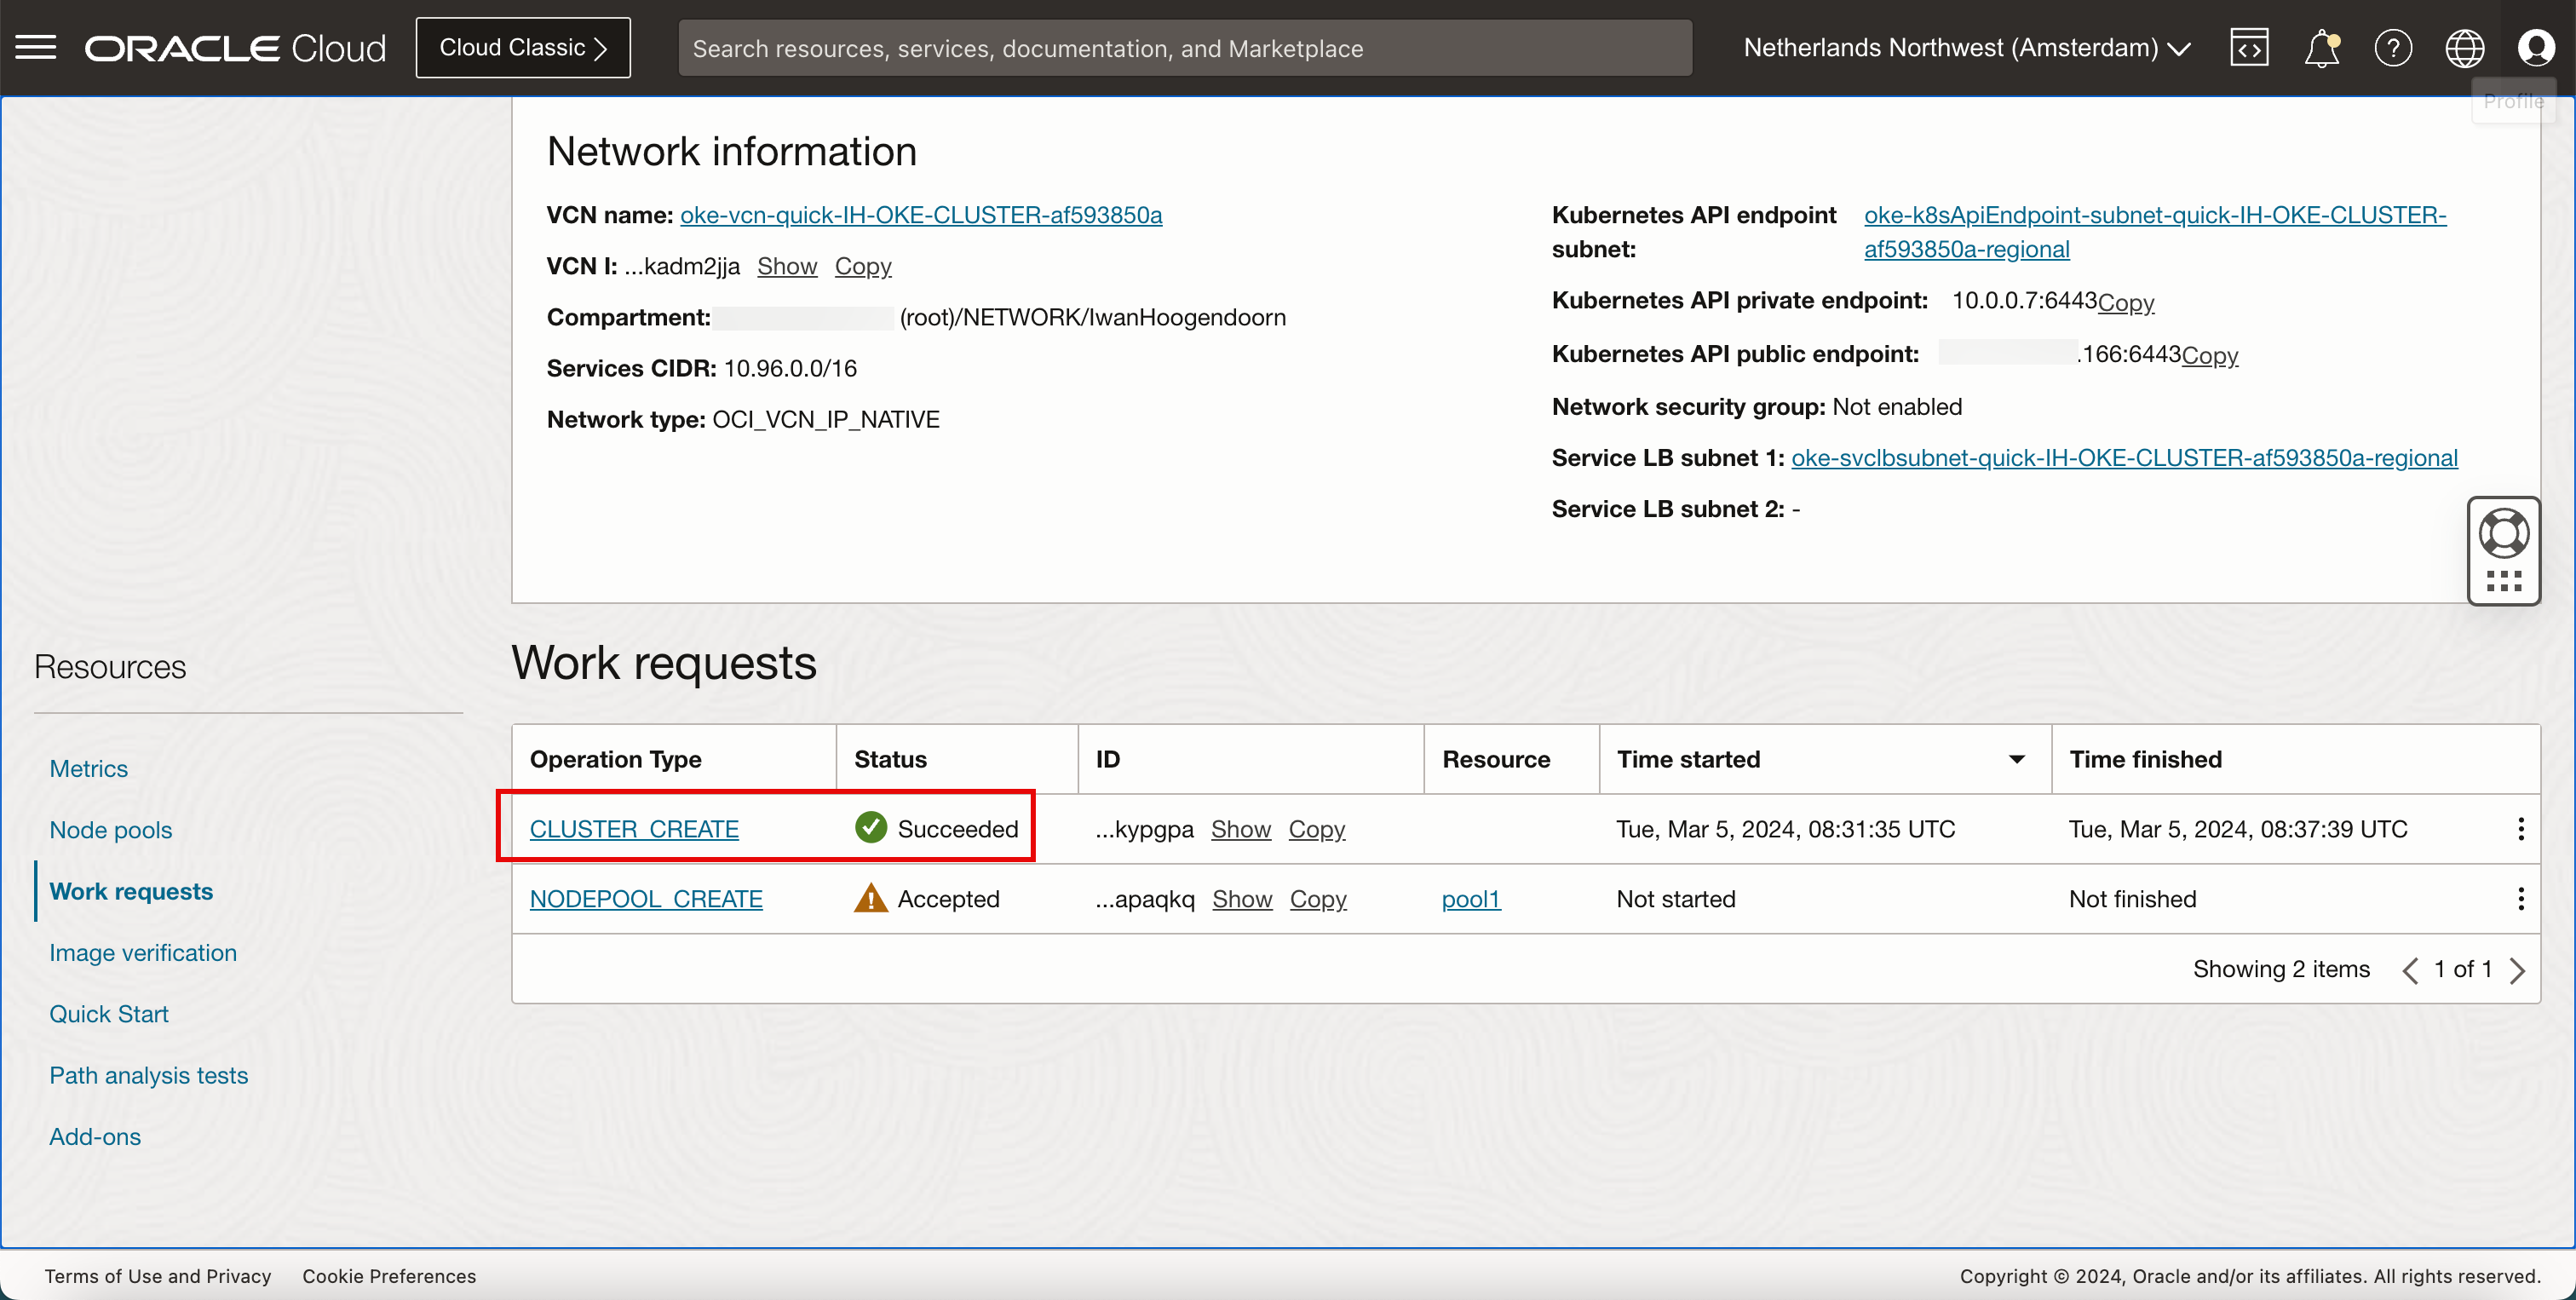The image size is (2576, 1300).
Task: Open the language globe icon
Action: coord(2464,47)
